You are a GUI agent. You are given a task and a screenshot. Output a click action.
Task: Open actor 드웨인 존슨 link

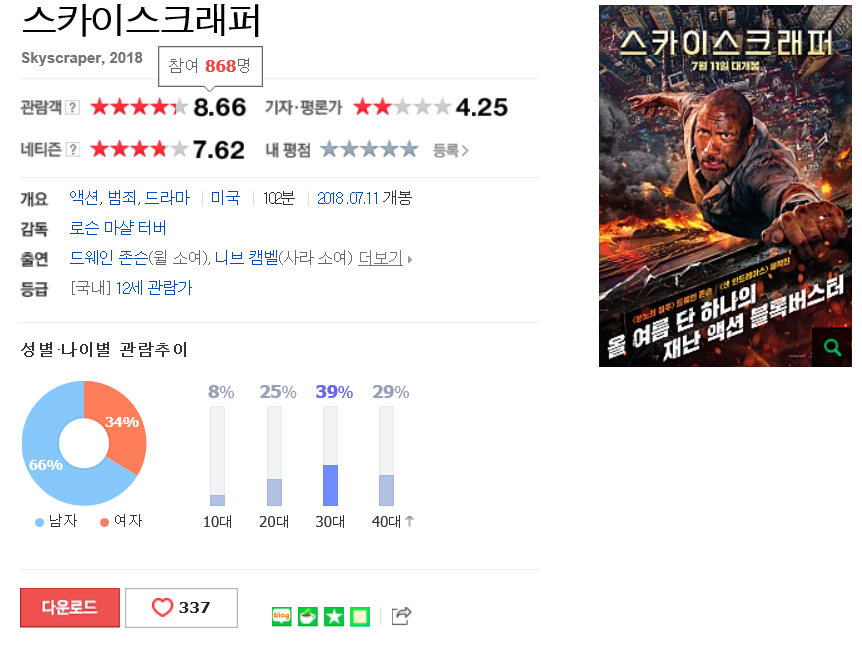(x=109, y=258)
